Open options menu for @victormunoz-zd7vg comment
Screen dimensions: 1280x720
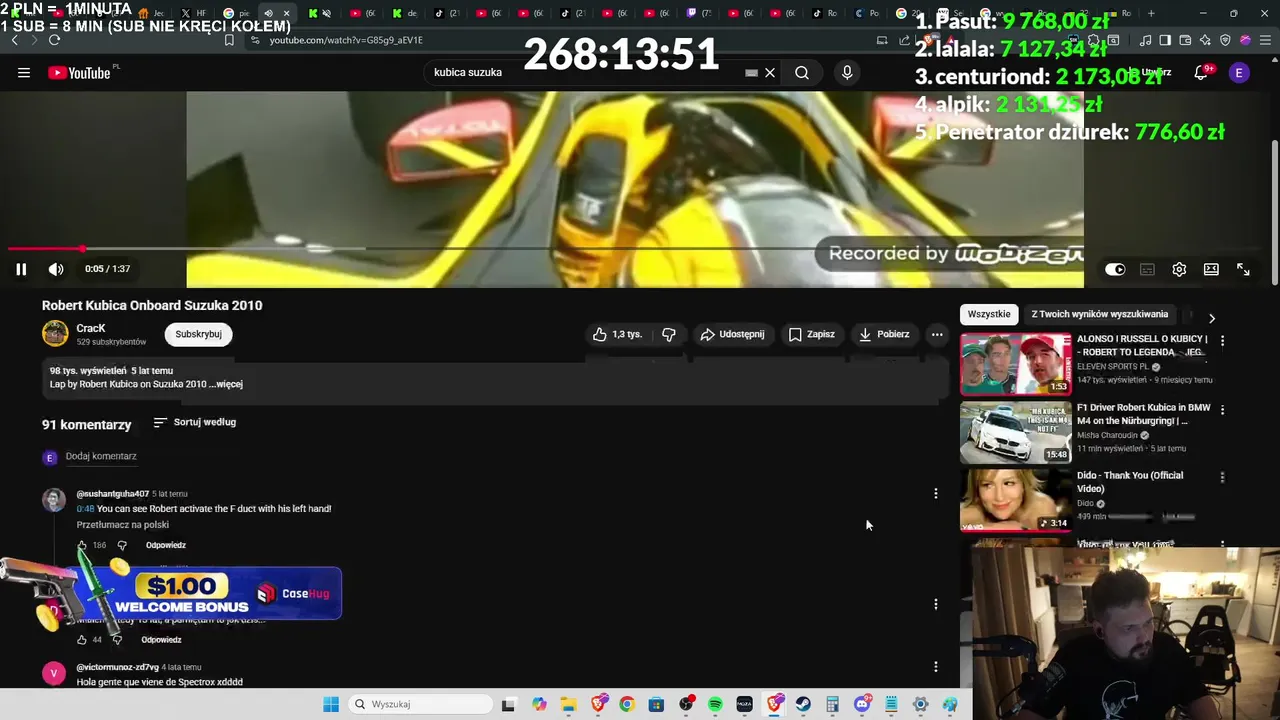coord(936,666)
